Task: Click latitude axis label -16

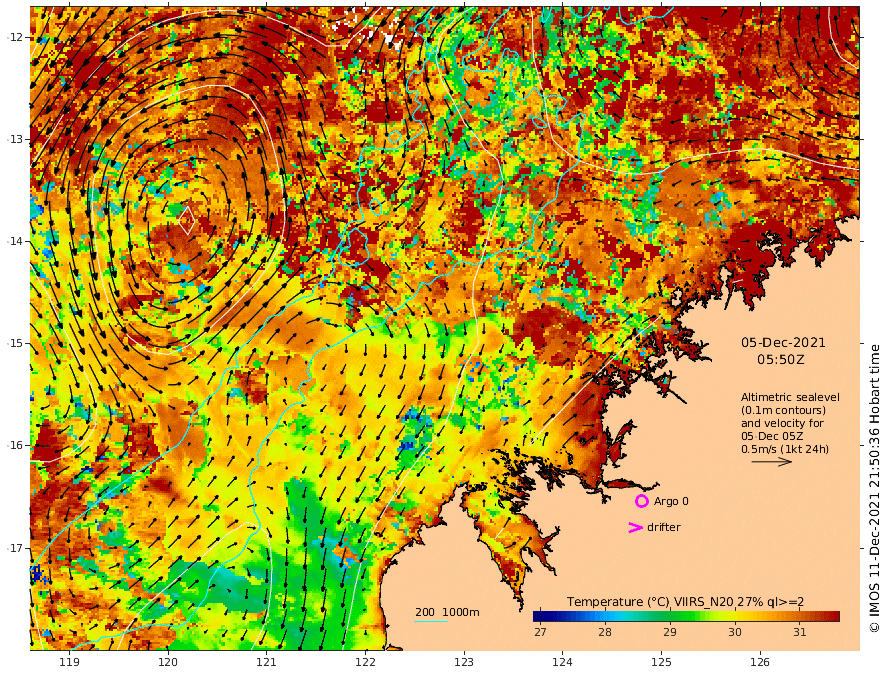Action: point(15,445)
